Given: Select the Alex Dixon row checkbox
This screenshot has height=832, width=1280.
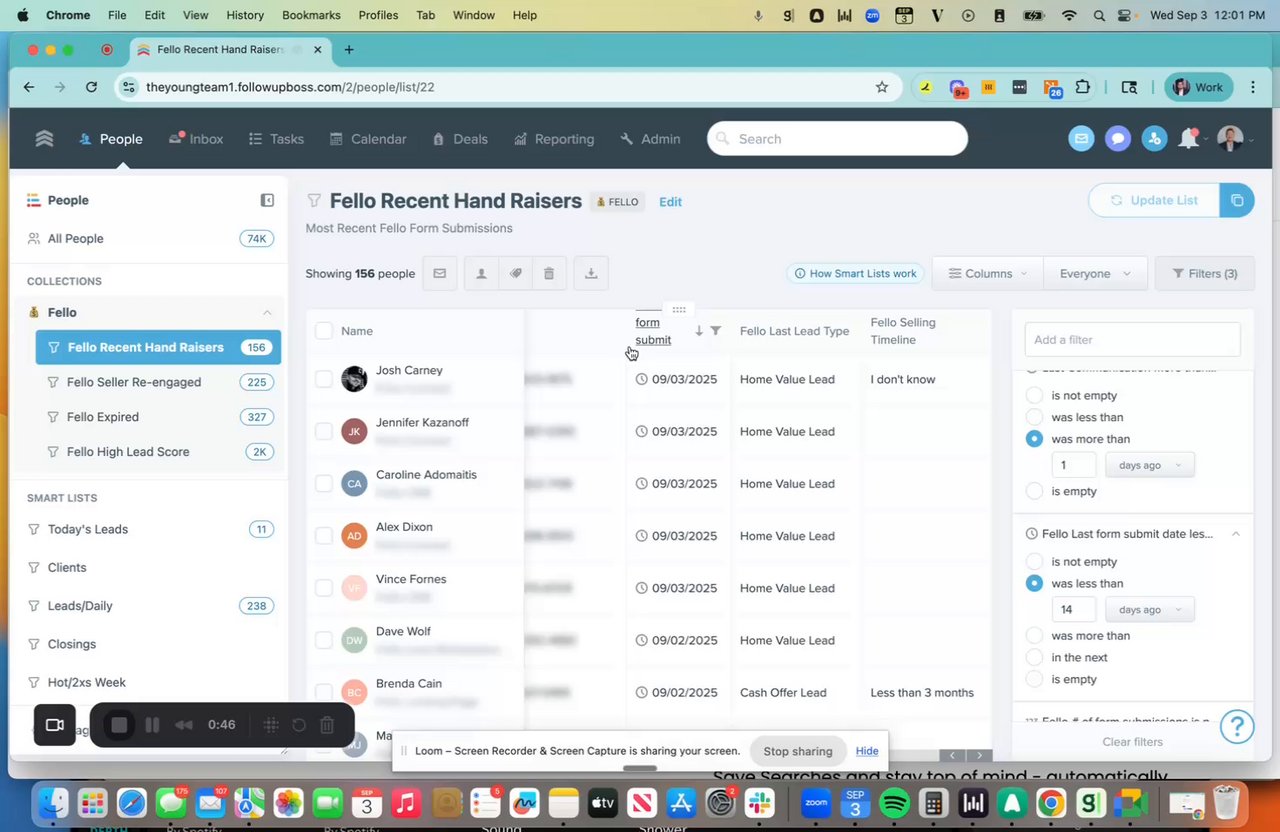Looking at the screenshot, I should (x=324, y=535).
